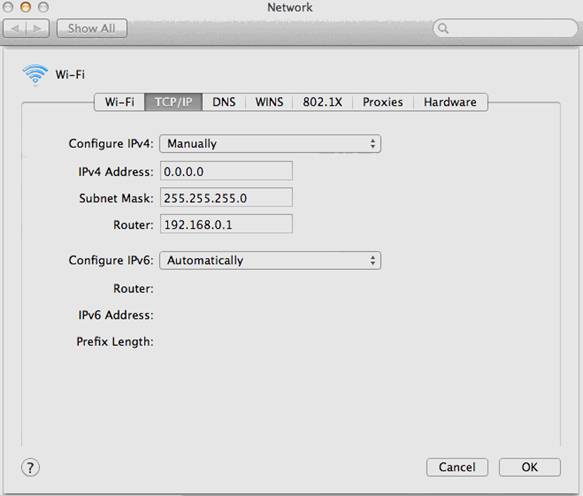
Task: Click the Cancel button
Action: click(x=457, y=467)
